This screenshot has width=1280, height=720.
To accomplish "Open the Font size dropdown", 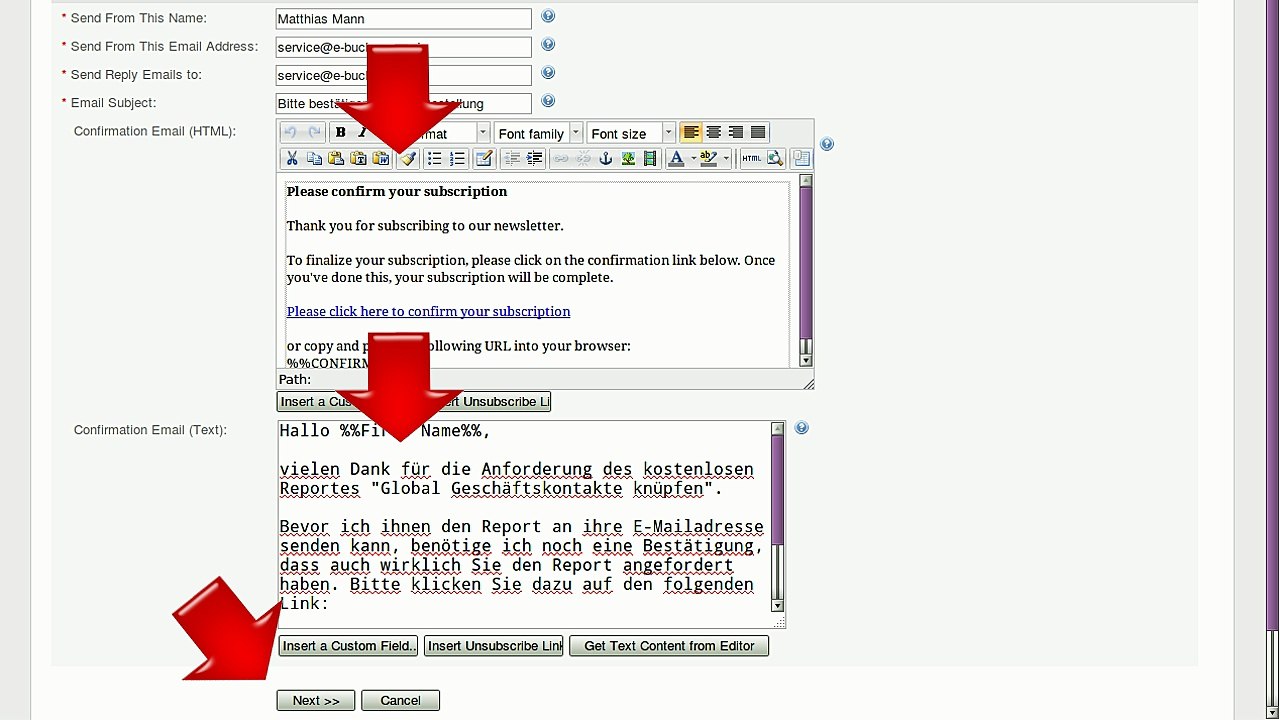I will [669, 133].
